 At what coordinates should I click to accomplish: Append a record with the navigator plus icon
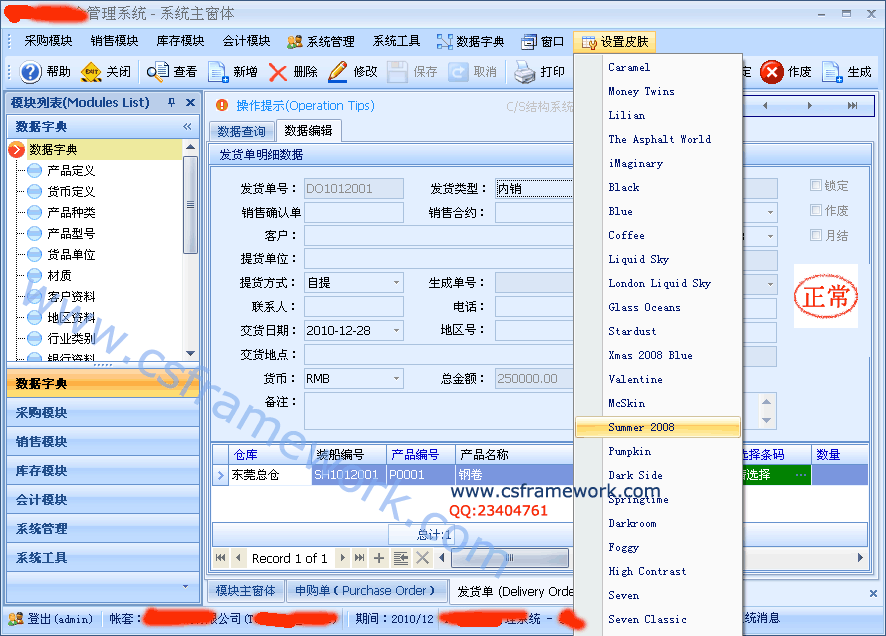(379, 558)
